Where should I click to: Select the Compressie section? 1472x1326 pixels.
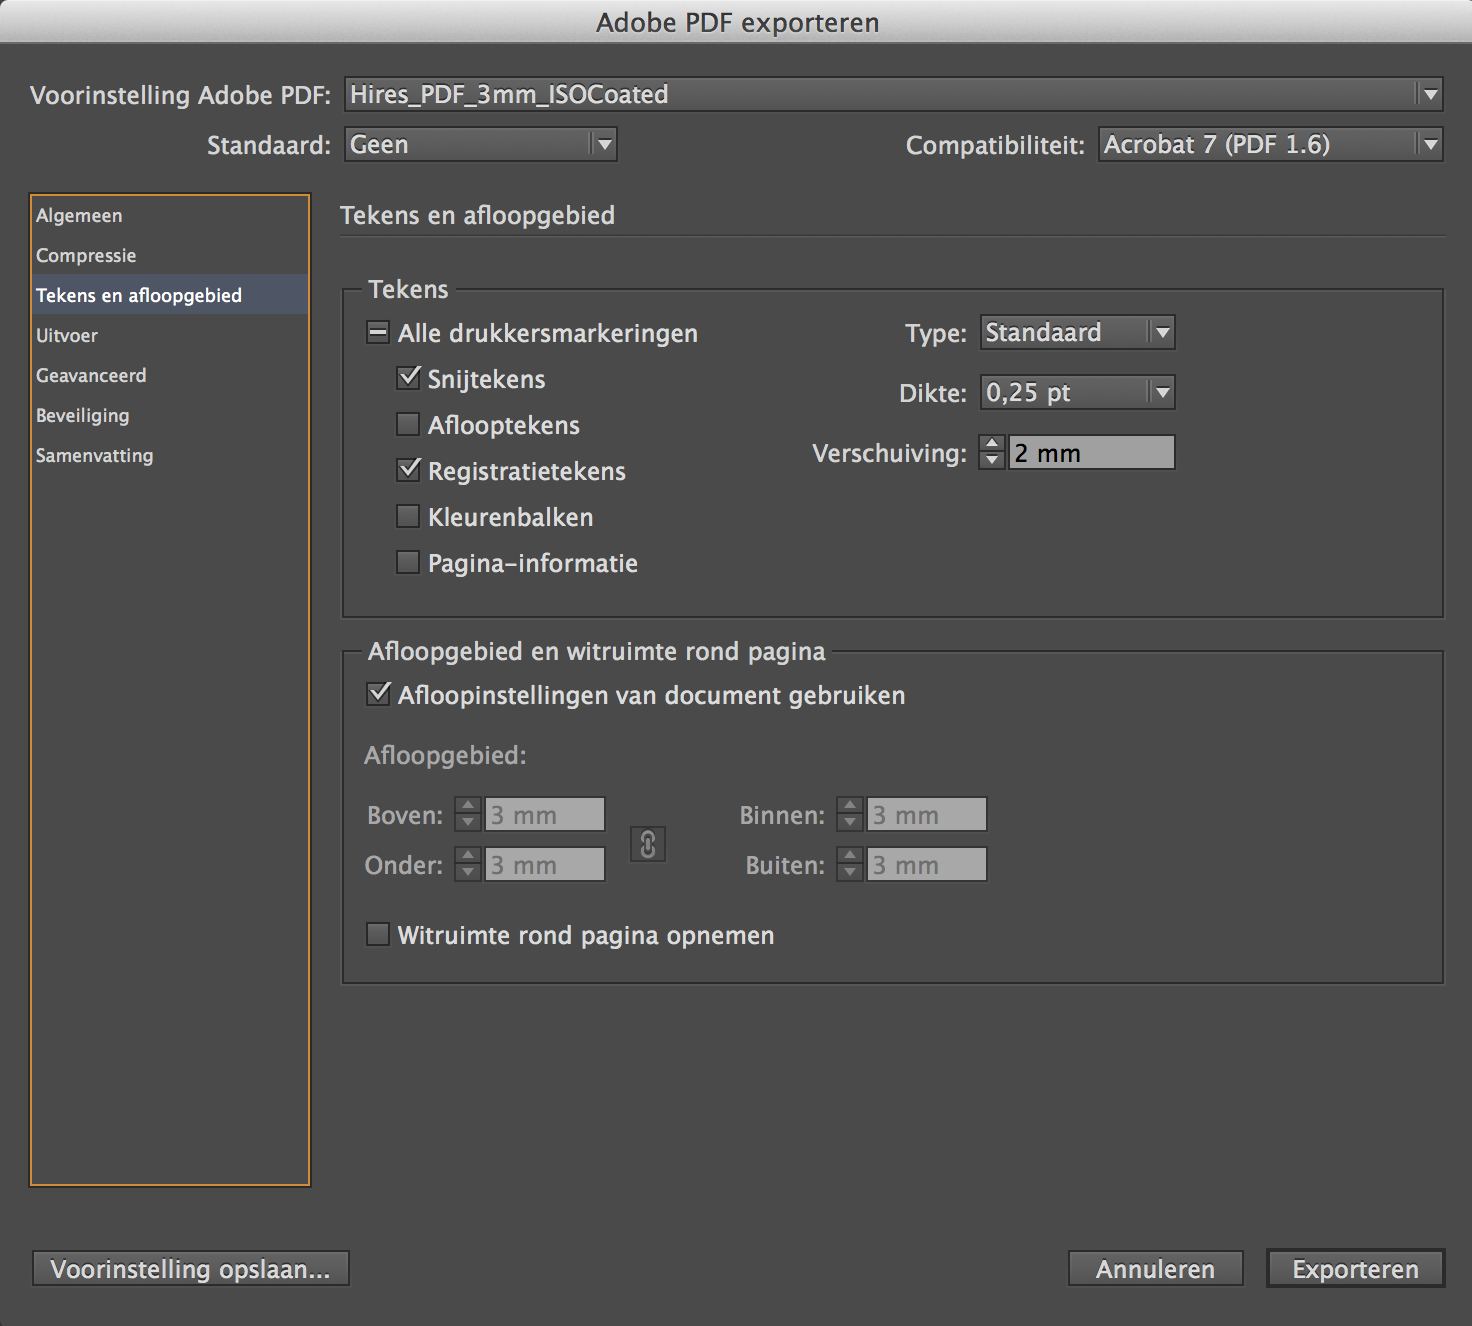tap(170, 255)
